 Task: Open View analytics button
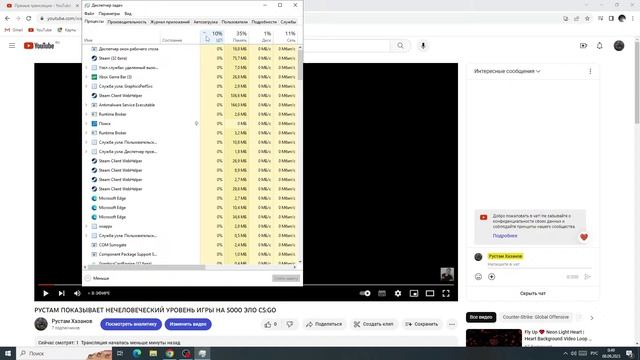click(131, 324)
